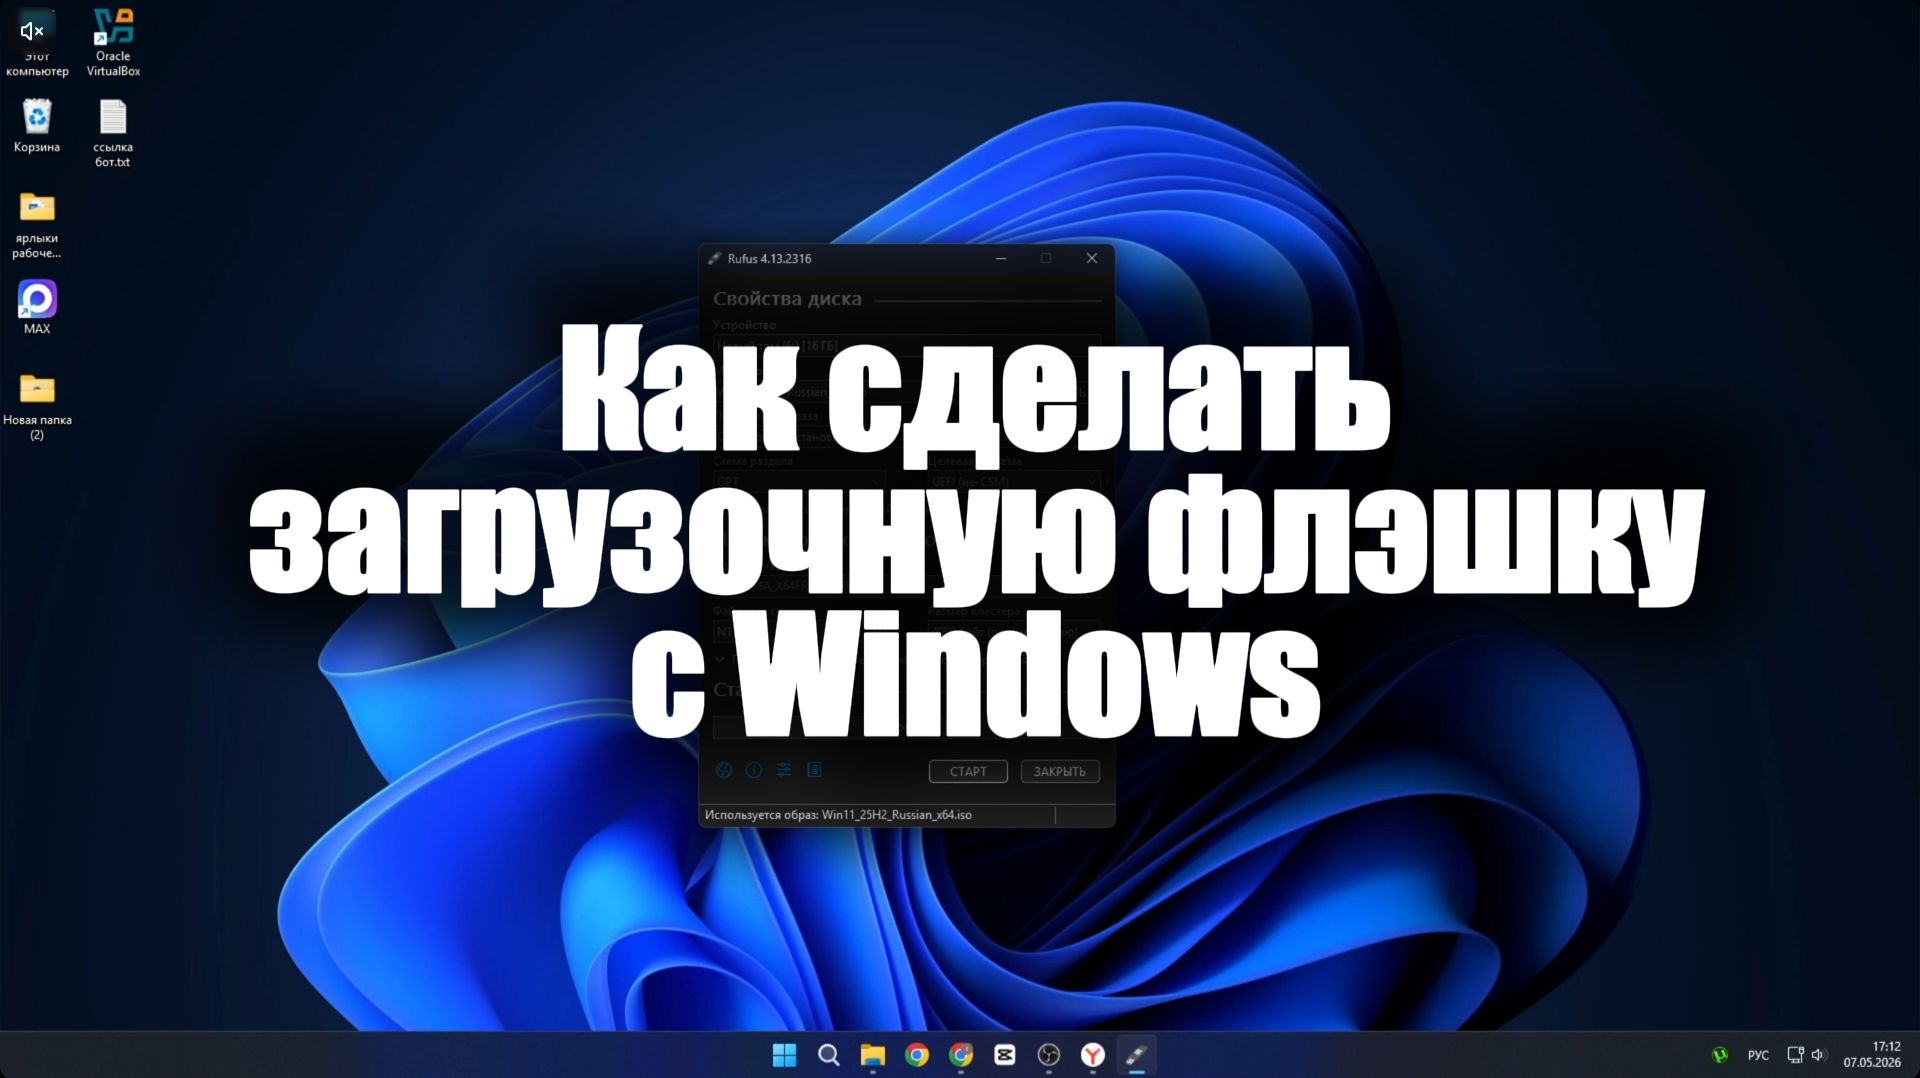Open the second Chrome taskbar icon with badge
Viewport: 1920px width, 1078px height.
pos(961,1055)
